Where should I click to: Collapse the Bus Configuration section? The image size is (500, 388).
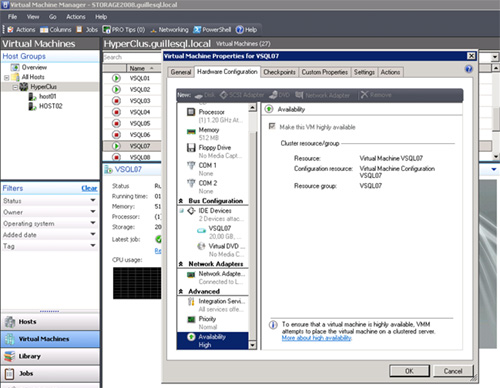tap(181, 201)
